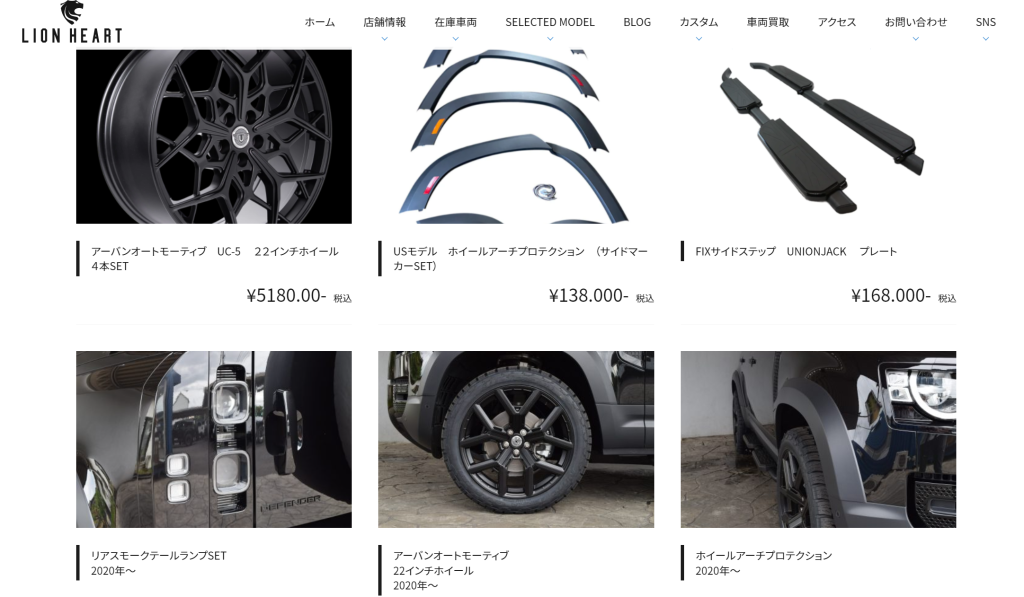Open the ホイールアーチプロテクション fender photo

[x=818, y=440]
